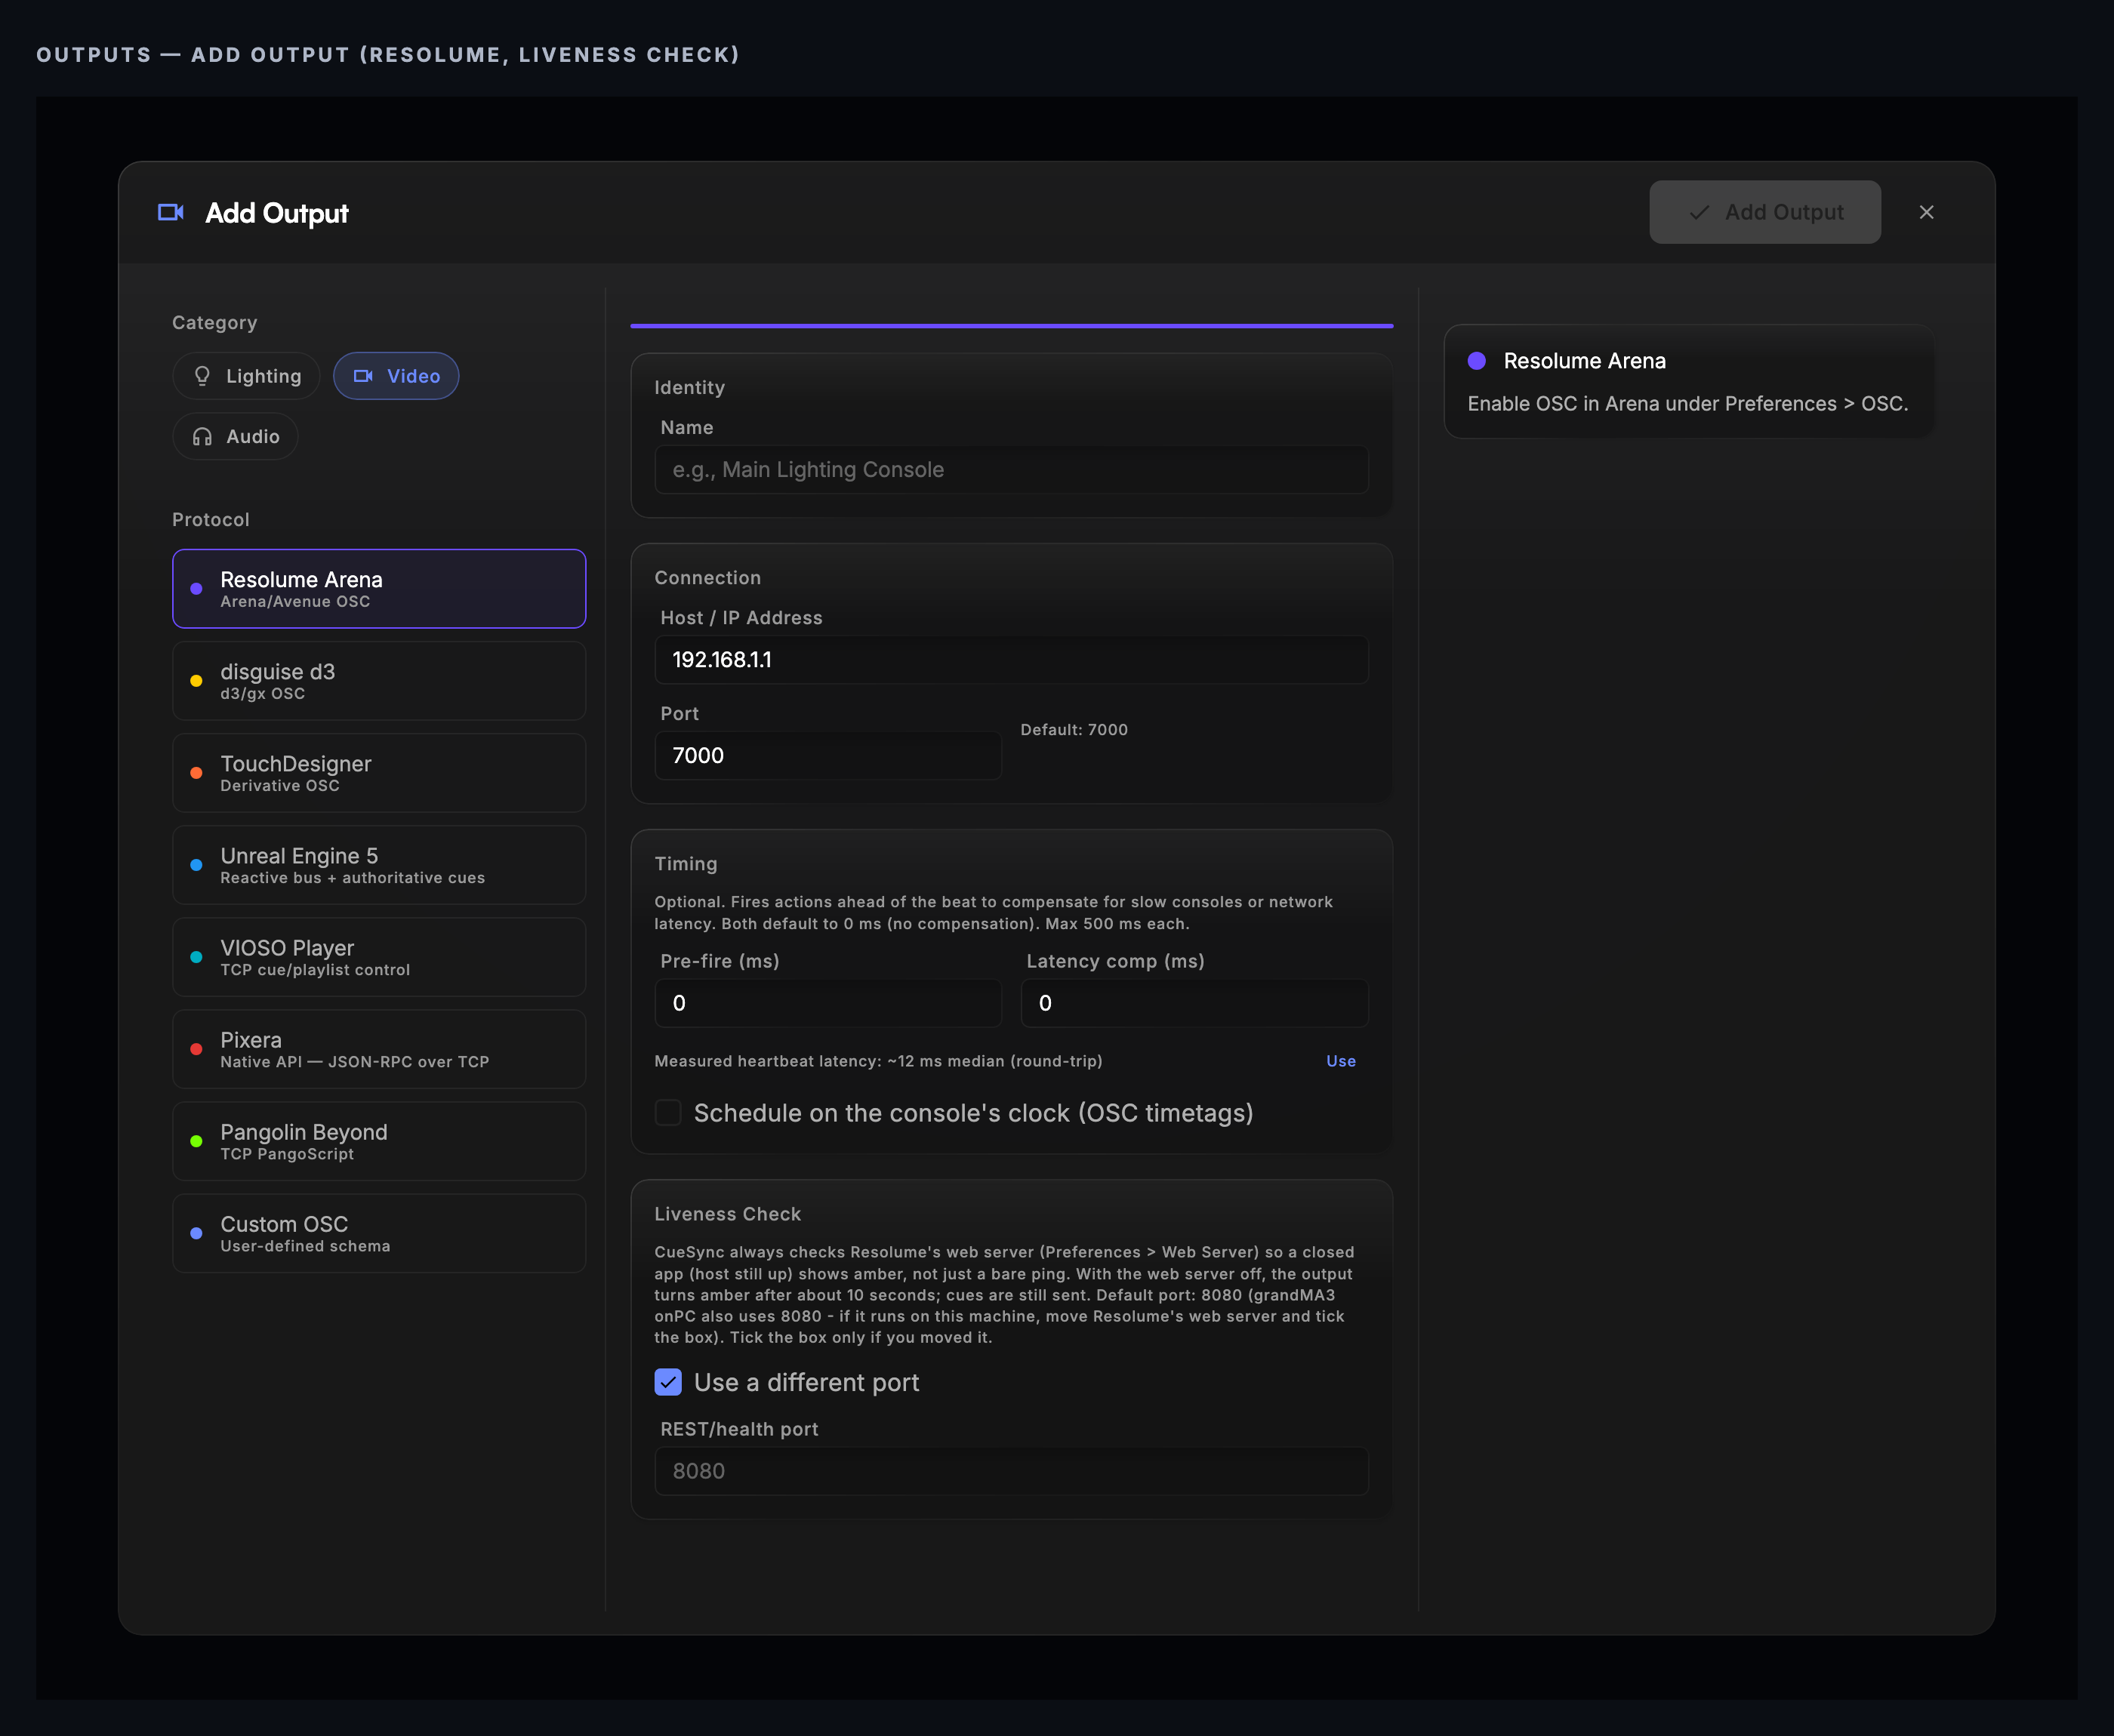Click the teal dot next to VIOSO Player
2114x1736 pixels.
point(196,957)
